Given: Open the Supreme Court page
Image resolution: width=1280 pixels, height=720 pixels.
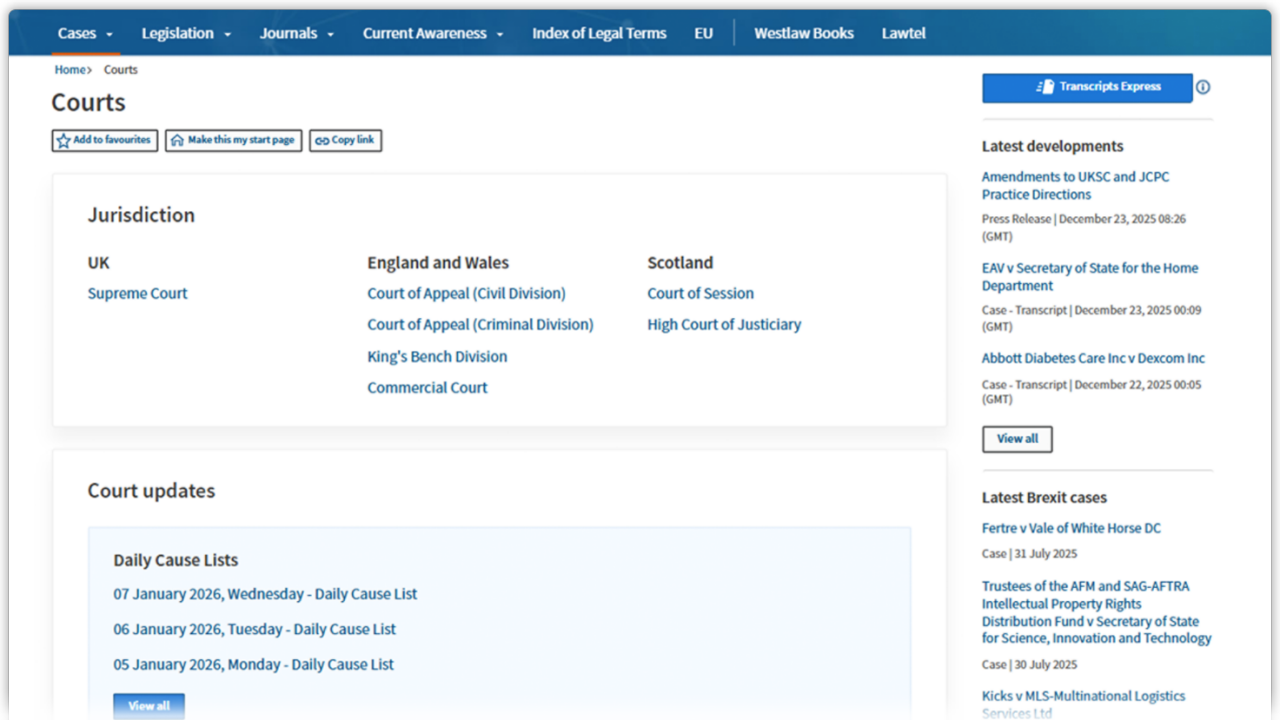Looking at the screenshot, I should point(137,293).
